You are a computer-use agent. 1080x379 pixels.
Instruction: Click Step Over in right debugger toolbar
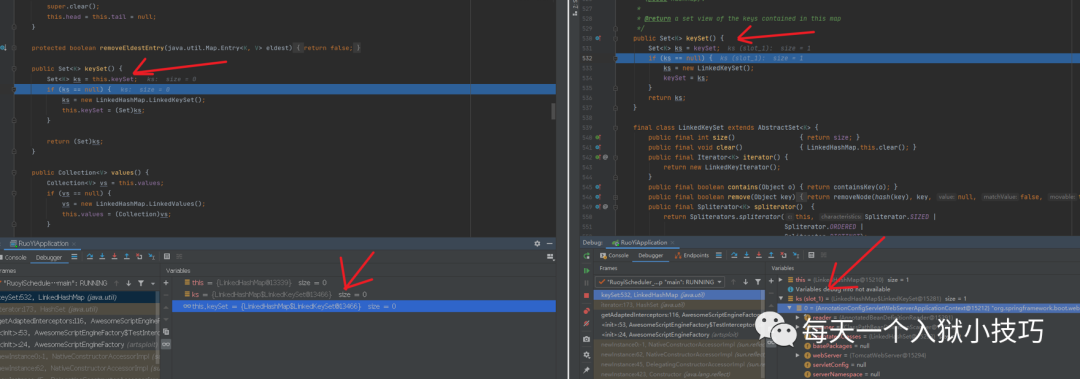tap(734, 255)
